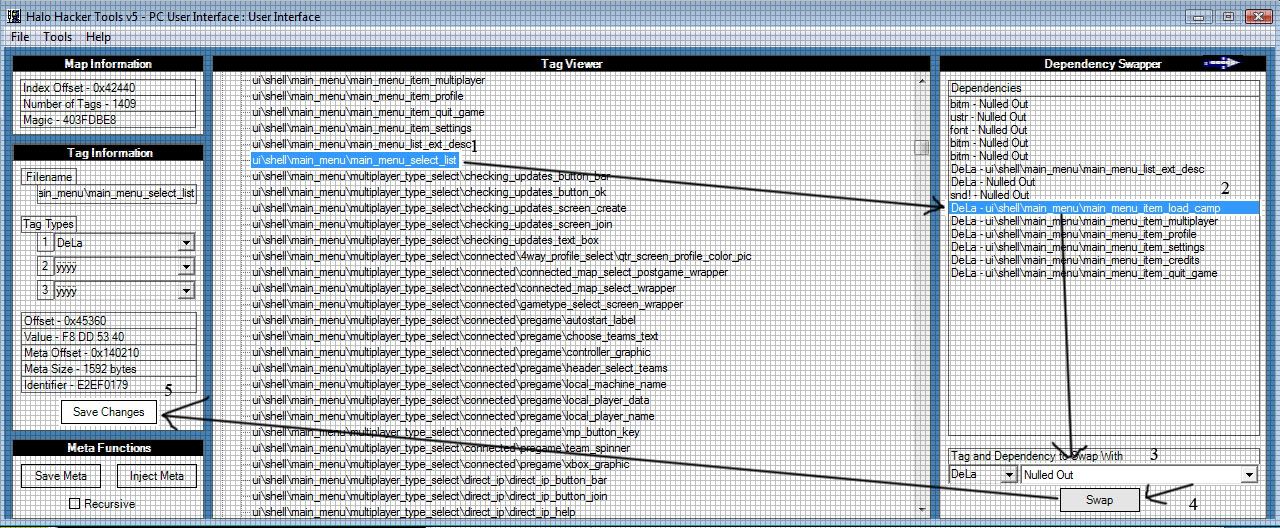This screenshot has width=1280, height=528.
Task: Click the Index Offset - 0x42440 entry
Action: coord(108,88)
